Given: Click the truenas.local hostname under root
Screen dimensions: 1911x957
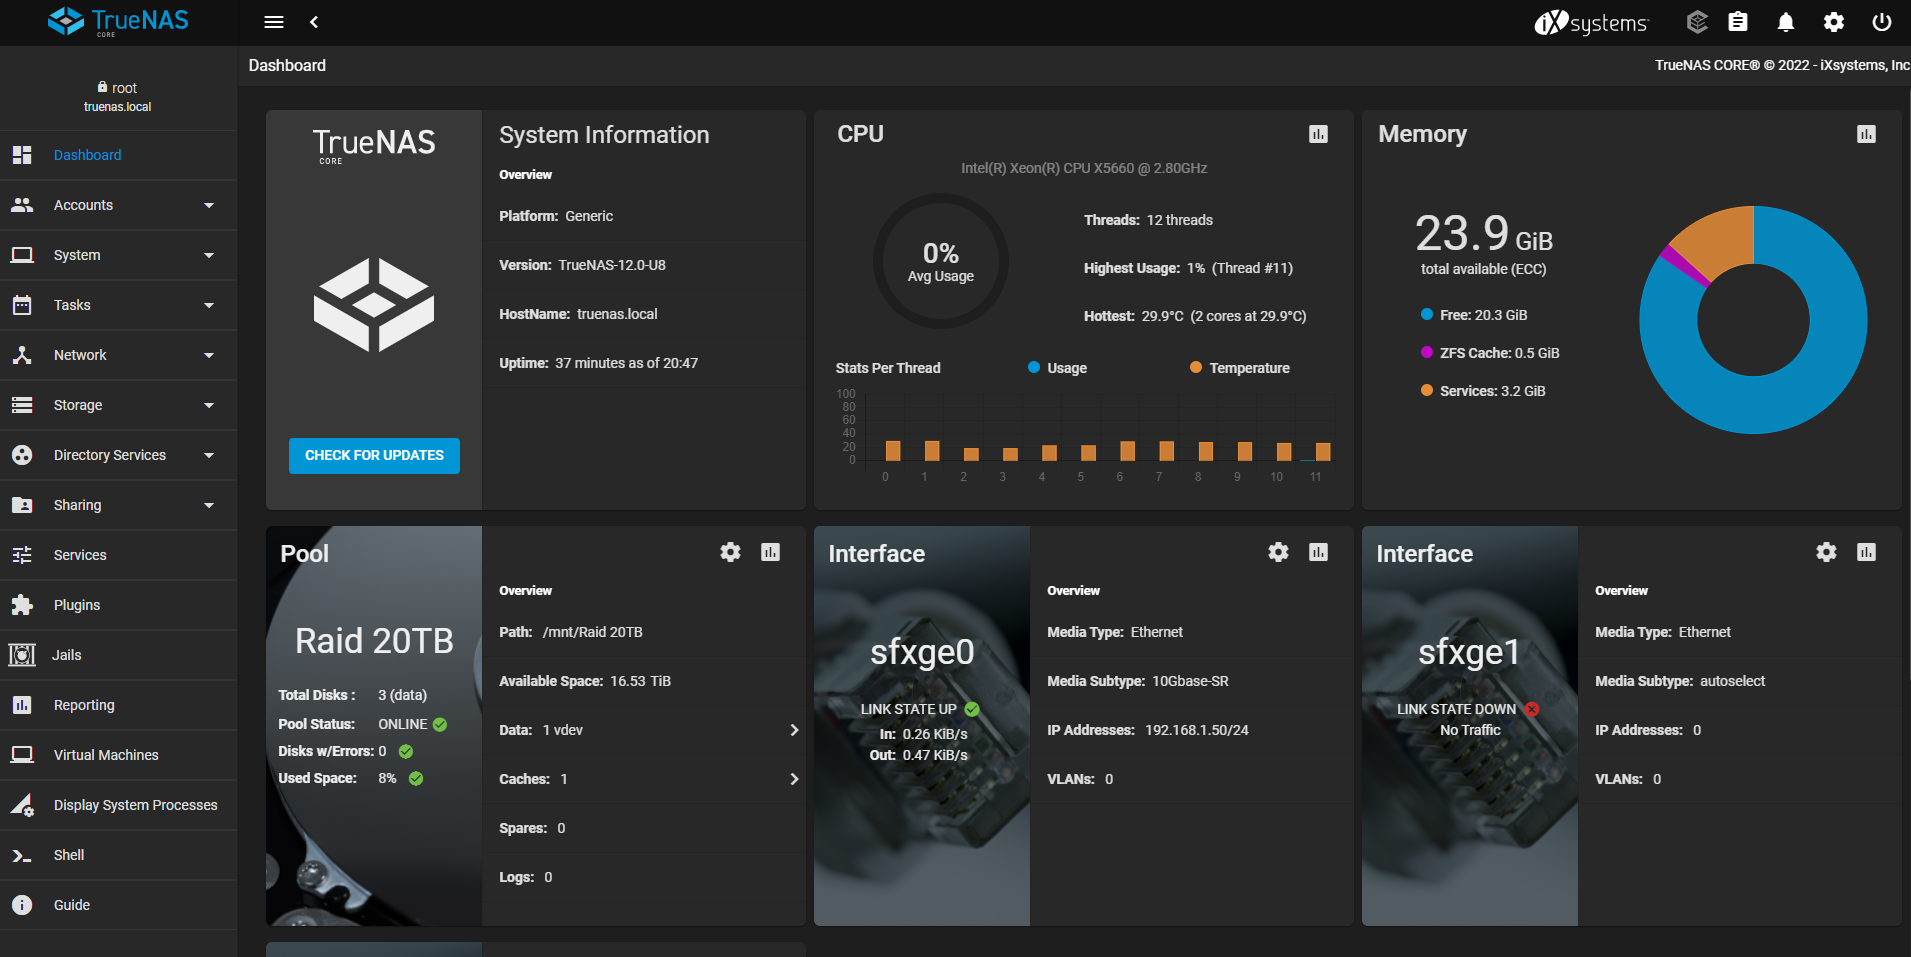Looking at the screenshot, I should 118,107.
